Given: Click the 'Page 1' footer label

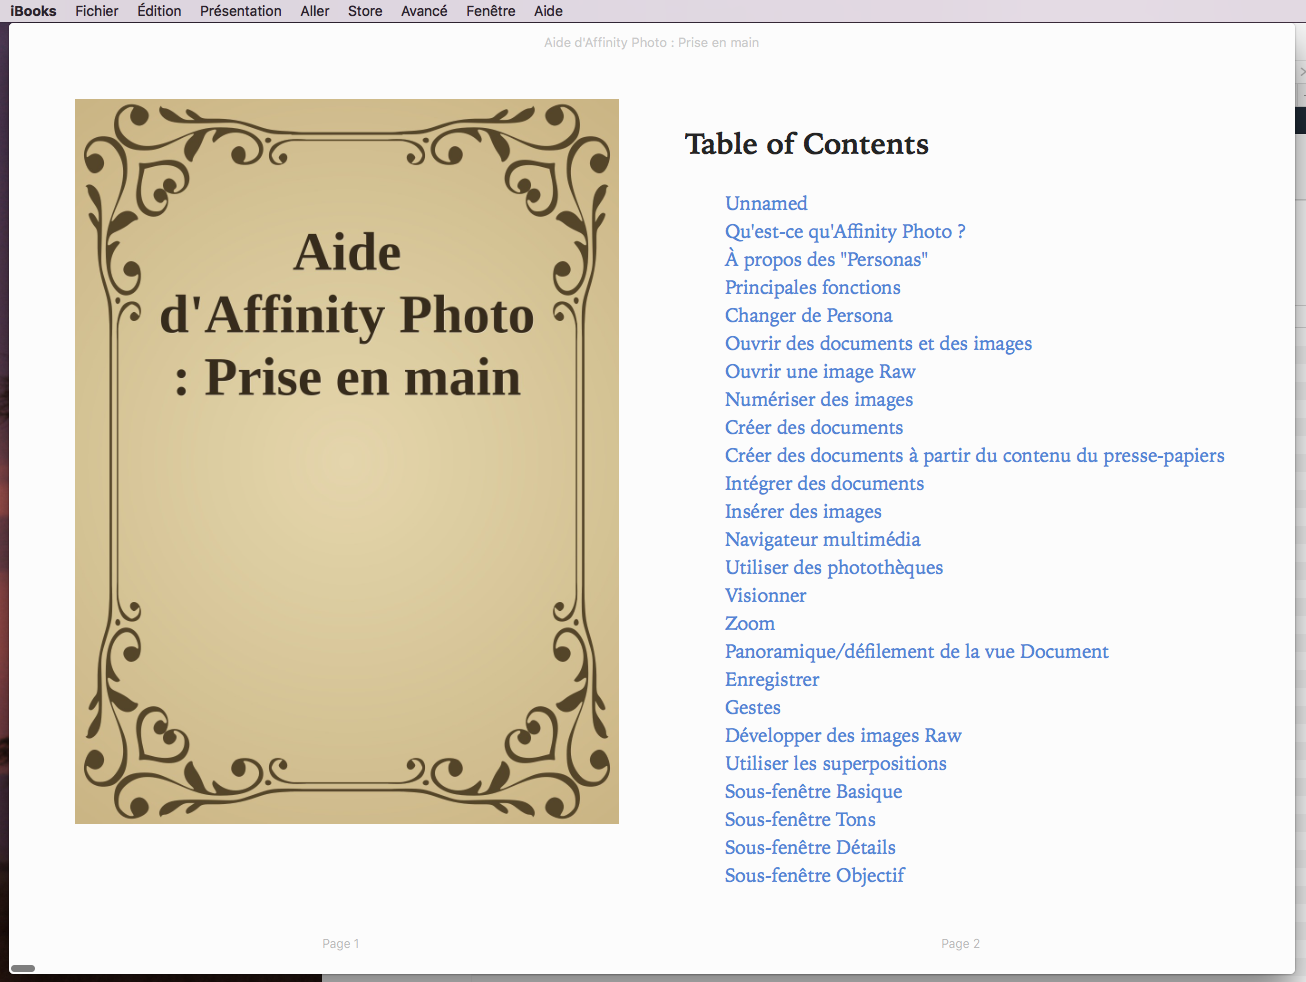Looking at the screenshot, I should (340, 943).
